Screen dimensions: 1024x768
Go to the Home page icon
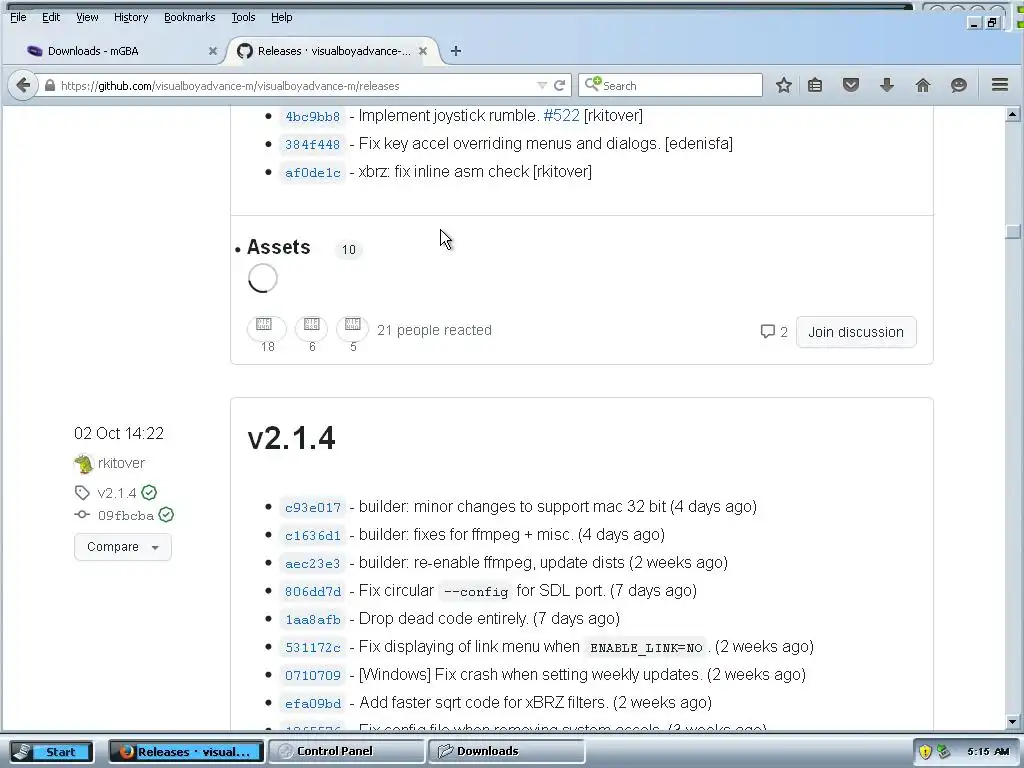[x=922, y=85]
